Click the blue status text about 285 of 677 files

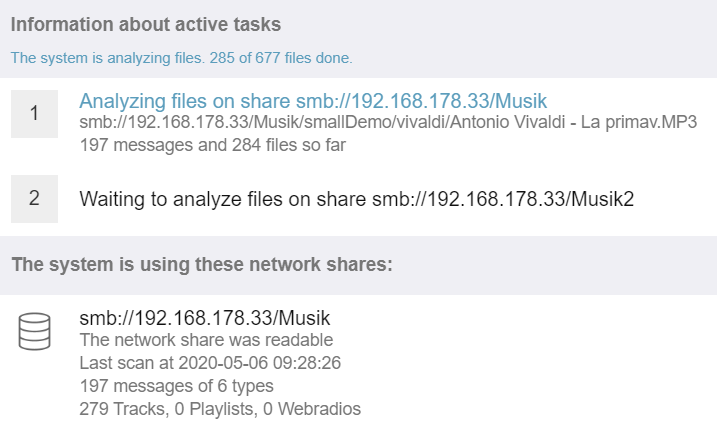point(182,58)
